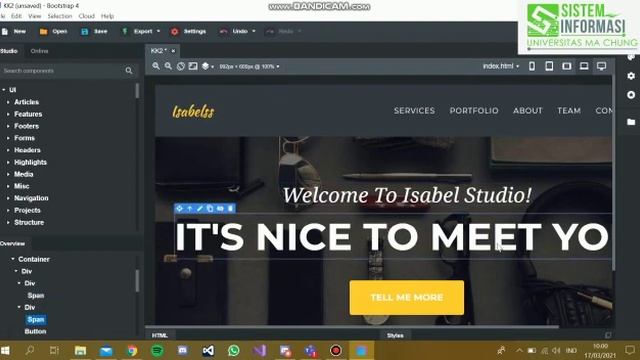
Task: Select the Headers category
Action: [x=27, y=150]
